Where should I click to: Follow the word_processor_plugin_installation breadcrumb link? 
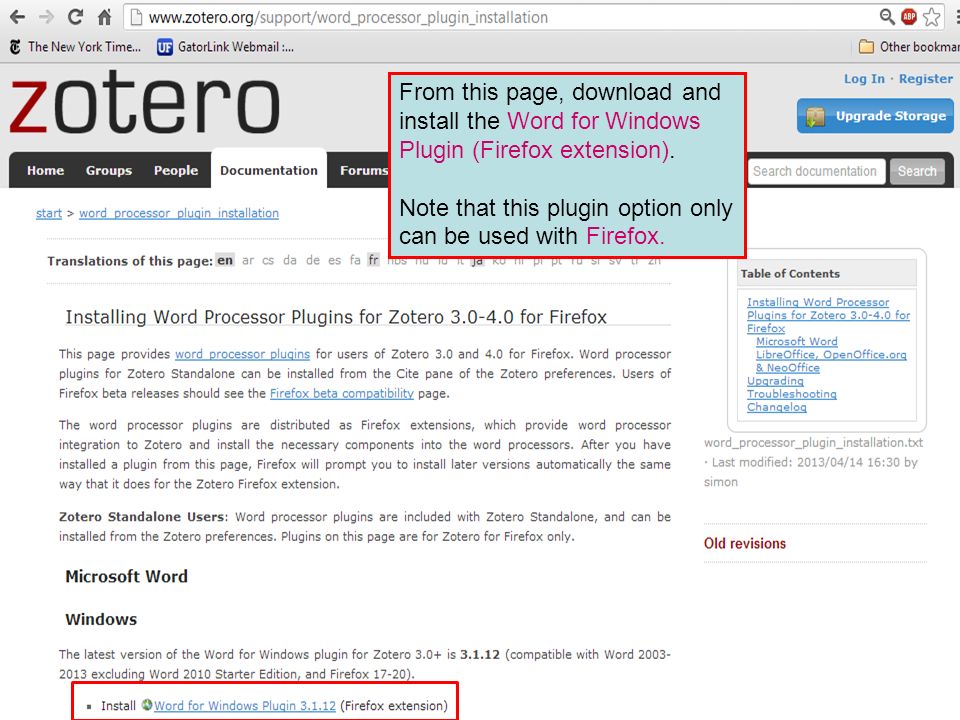[179, 213]
